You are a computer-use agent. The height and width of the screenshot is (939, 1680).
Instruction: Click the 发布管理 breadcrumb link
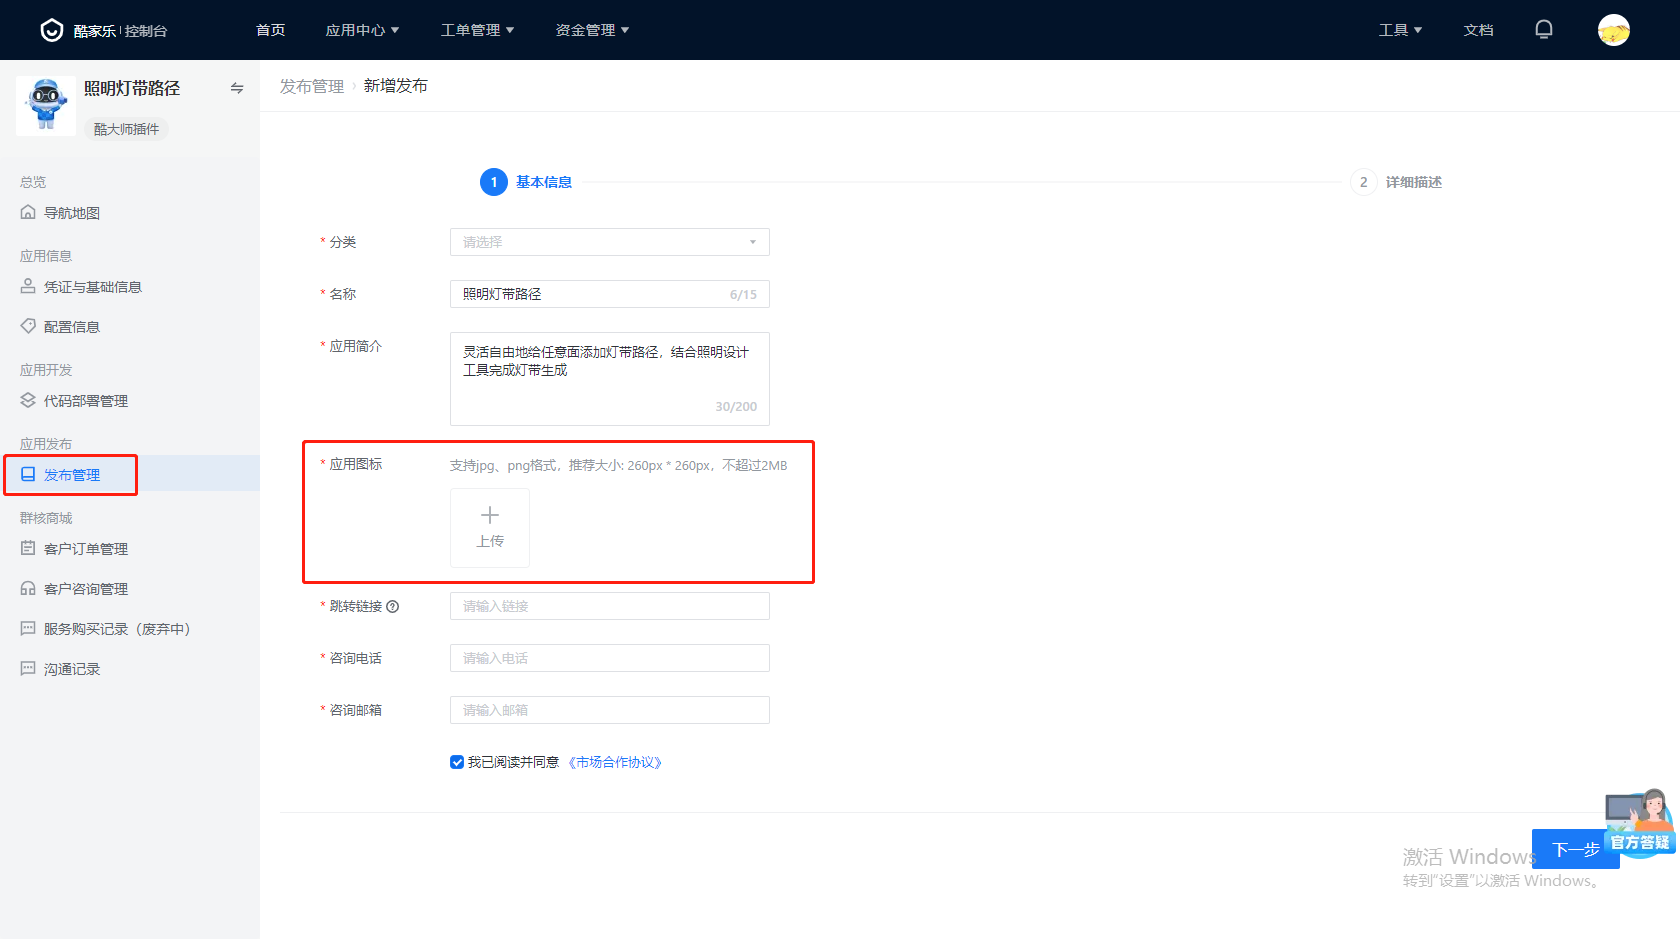[x=311, y=86]
